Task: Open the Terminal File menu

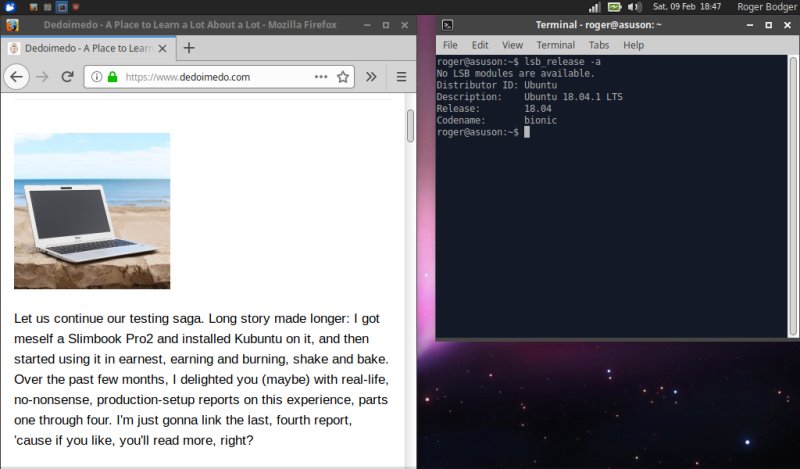Action: tap(450, 45)
